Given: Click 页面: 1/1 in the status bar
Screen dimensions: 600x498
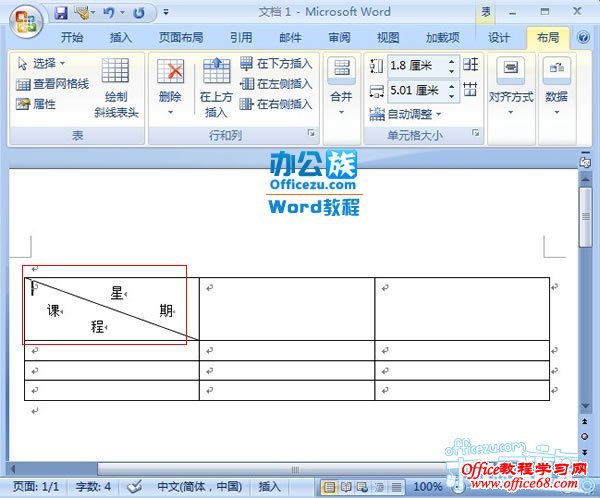Looking at the screenshot, I should pos(36,487).
